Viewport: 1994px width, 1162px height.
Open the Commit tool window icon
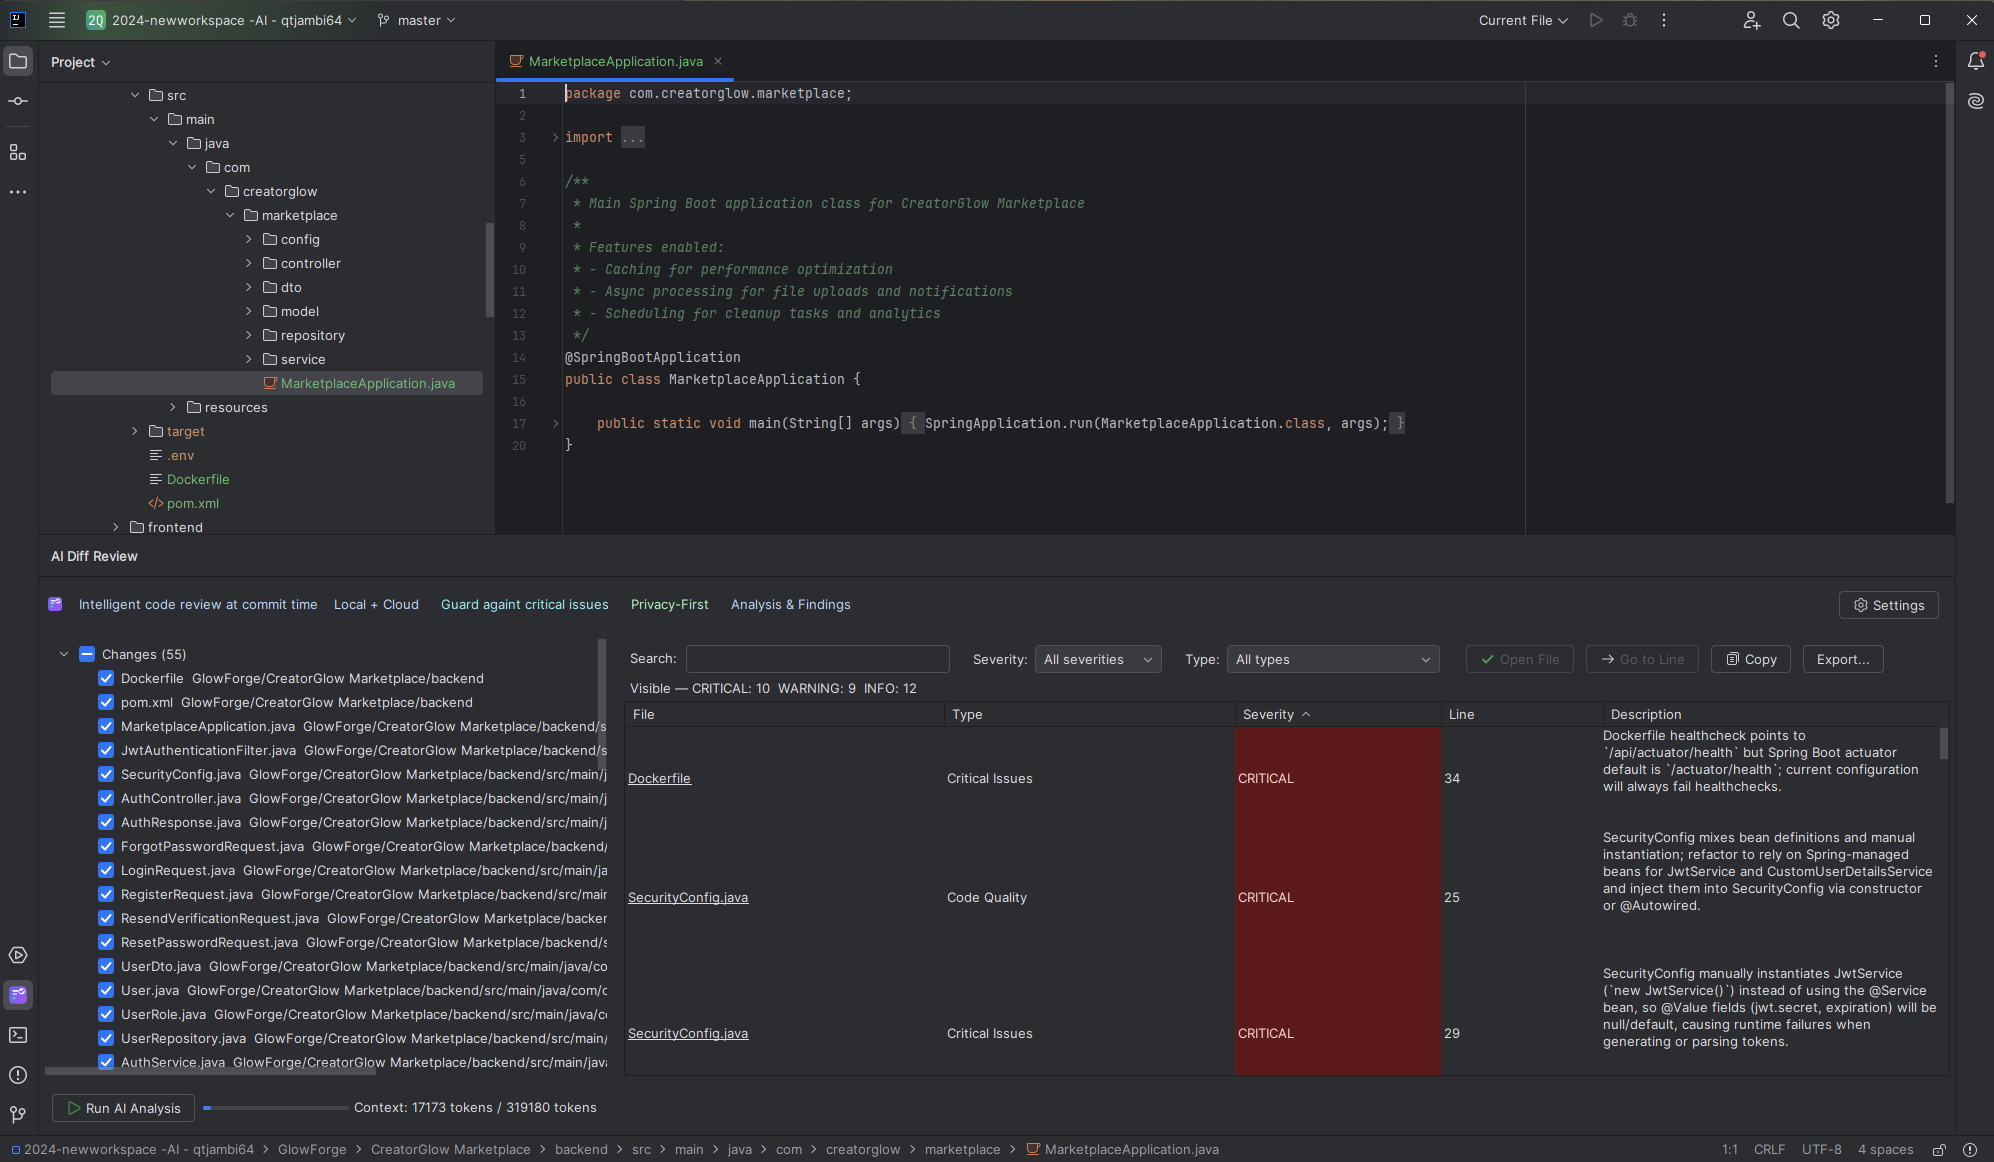coord(18,101)
